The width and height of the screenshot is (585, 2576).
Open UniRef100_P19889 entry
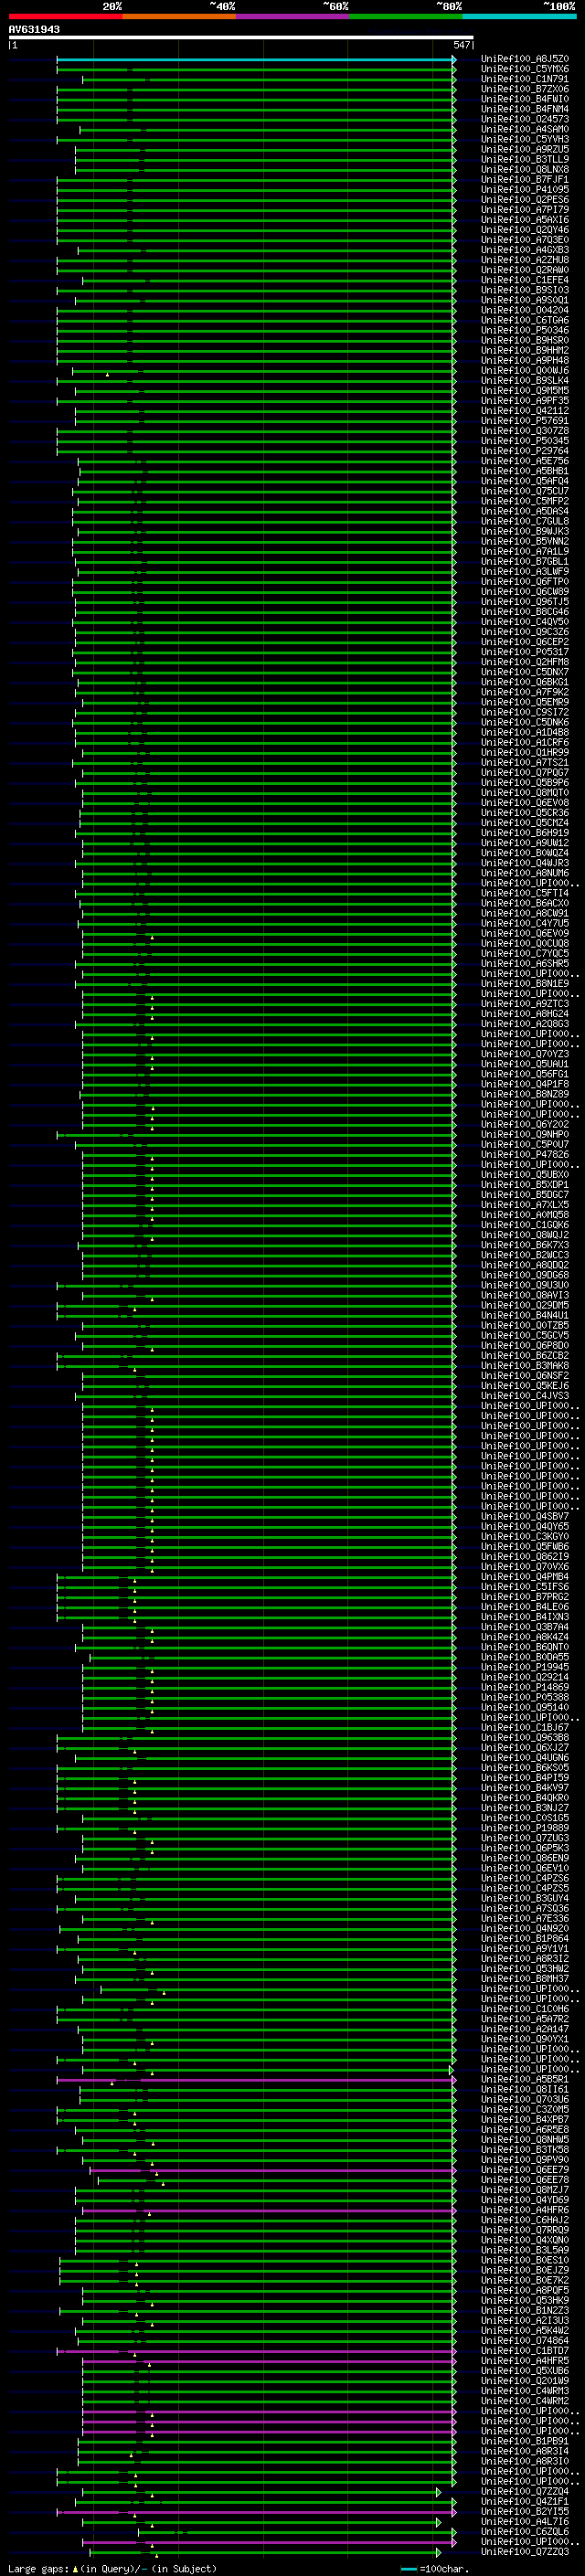(x=525, y=1828)
